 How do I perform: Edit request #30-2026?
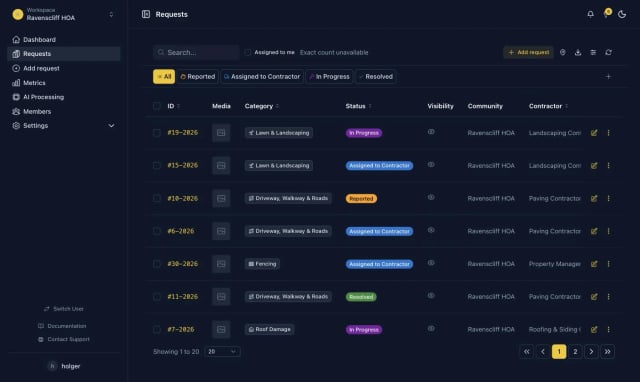pyautogui.click(x=594, y=264)
